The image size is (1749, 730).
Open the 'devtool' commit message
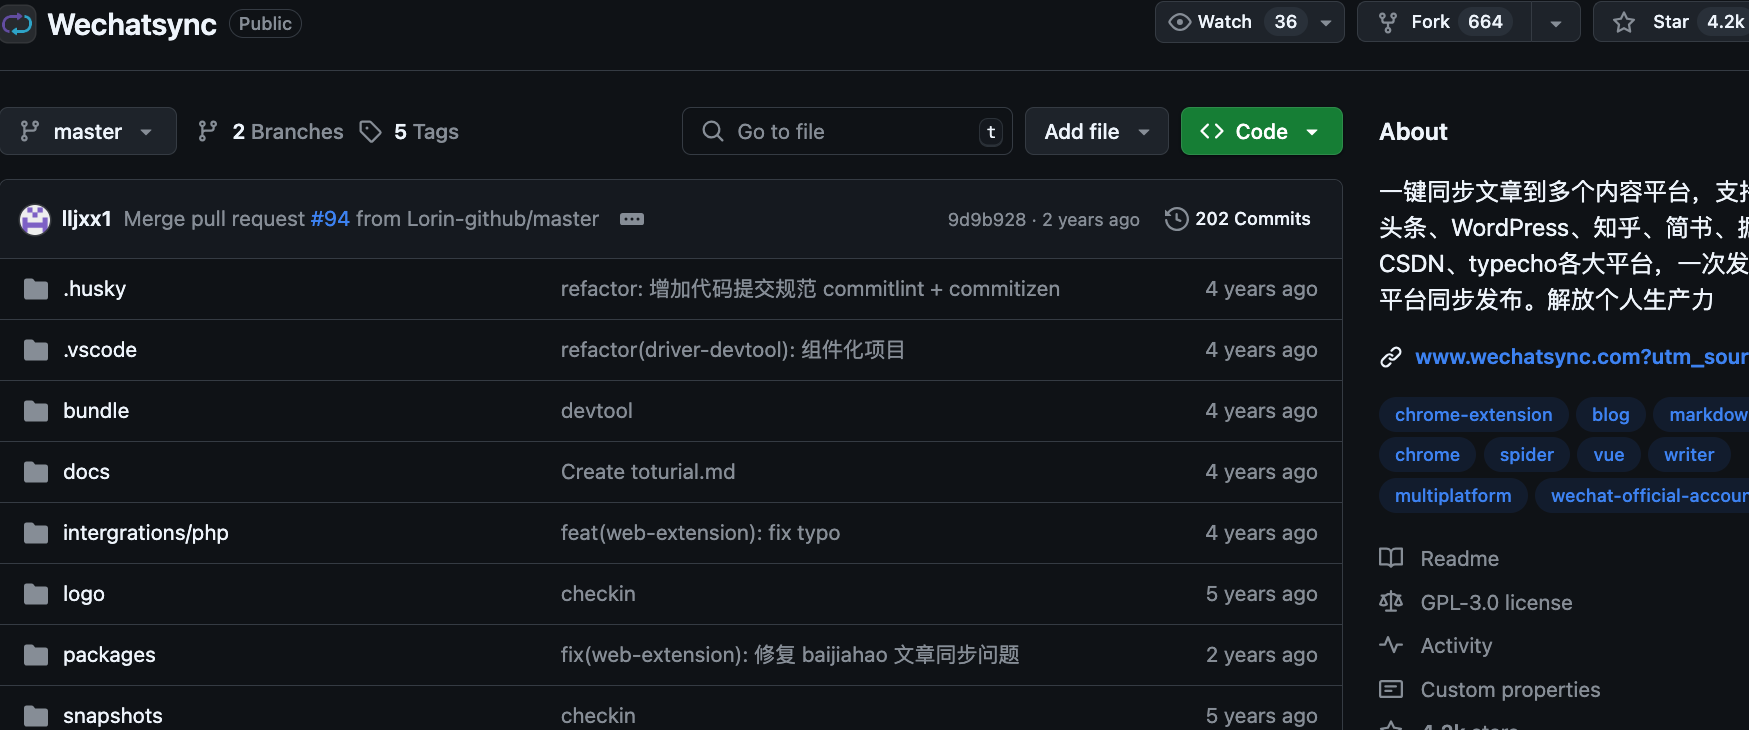[597, 411]
